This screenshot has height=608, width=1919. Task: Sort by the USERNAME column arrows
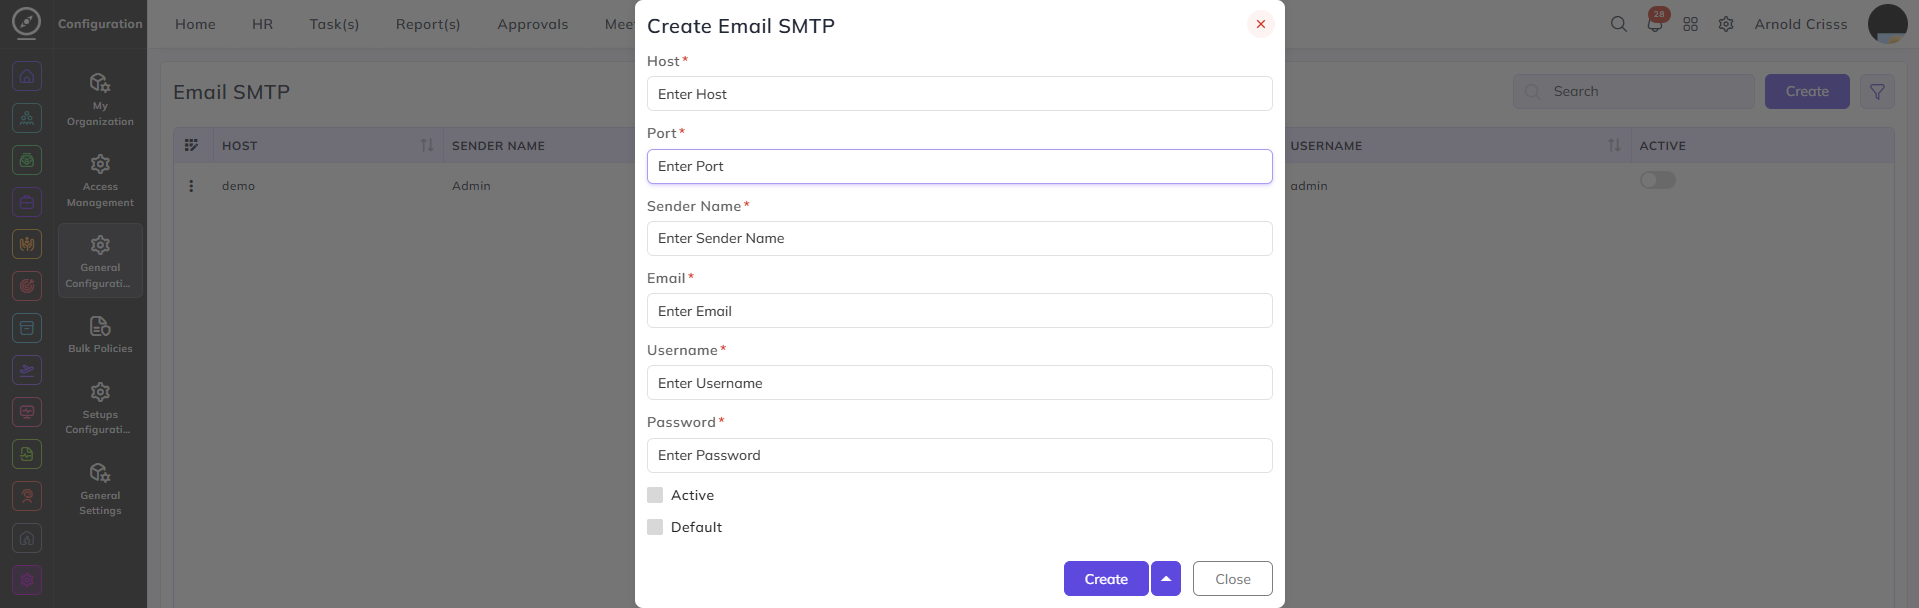point(1613,146)
